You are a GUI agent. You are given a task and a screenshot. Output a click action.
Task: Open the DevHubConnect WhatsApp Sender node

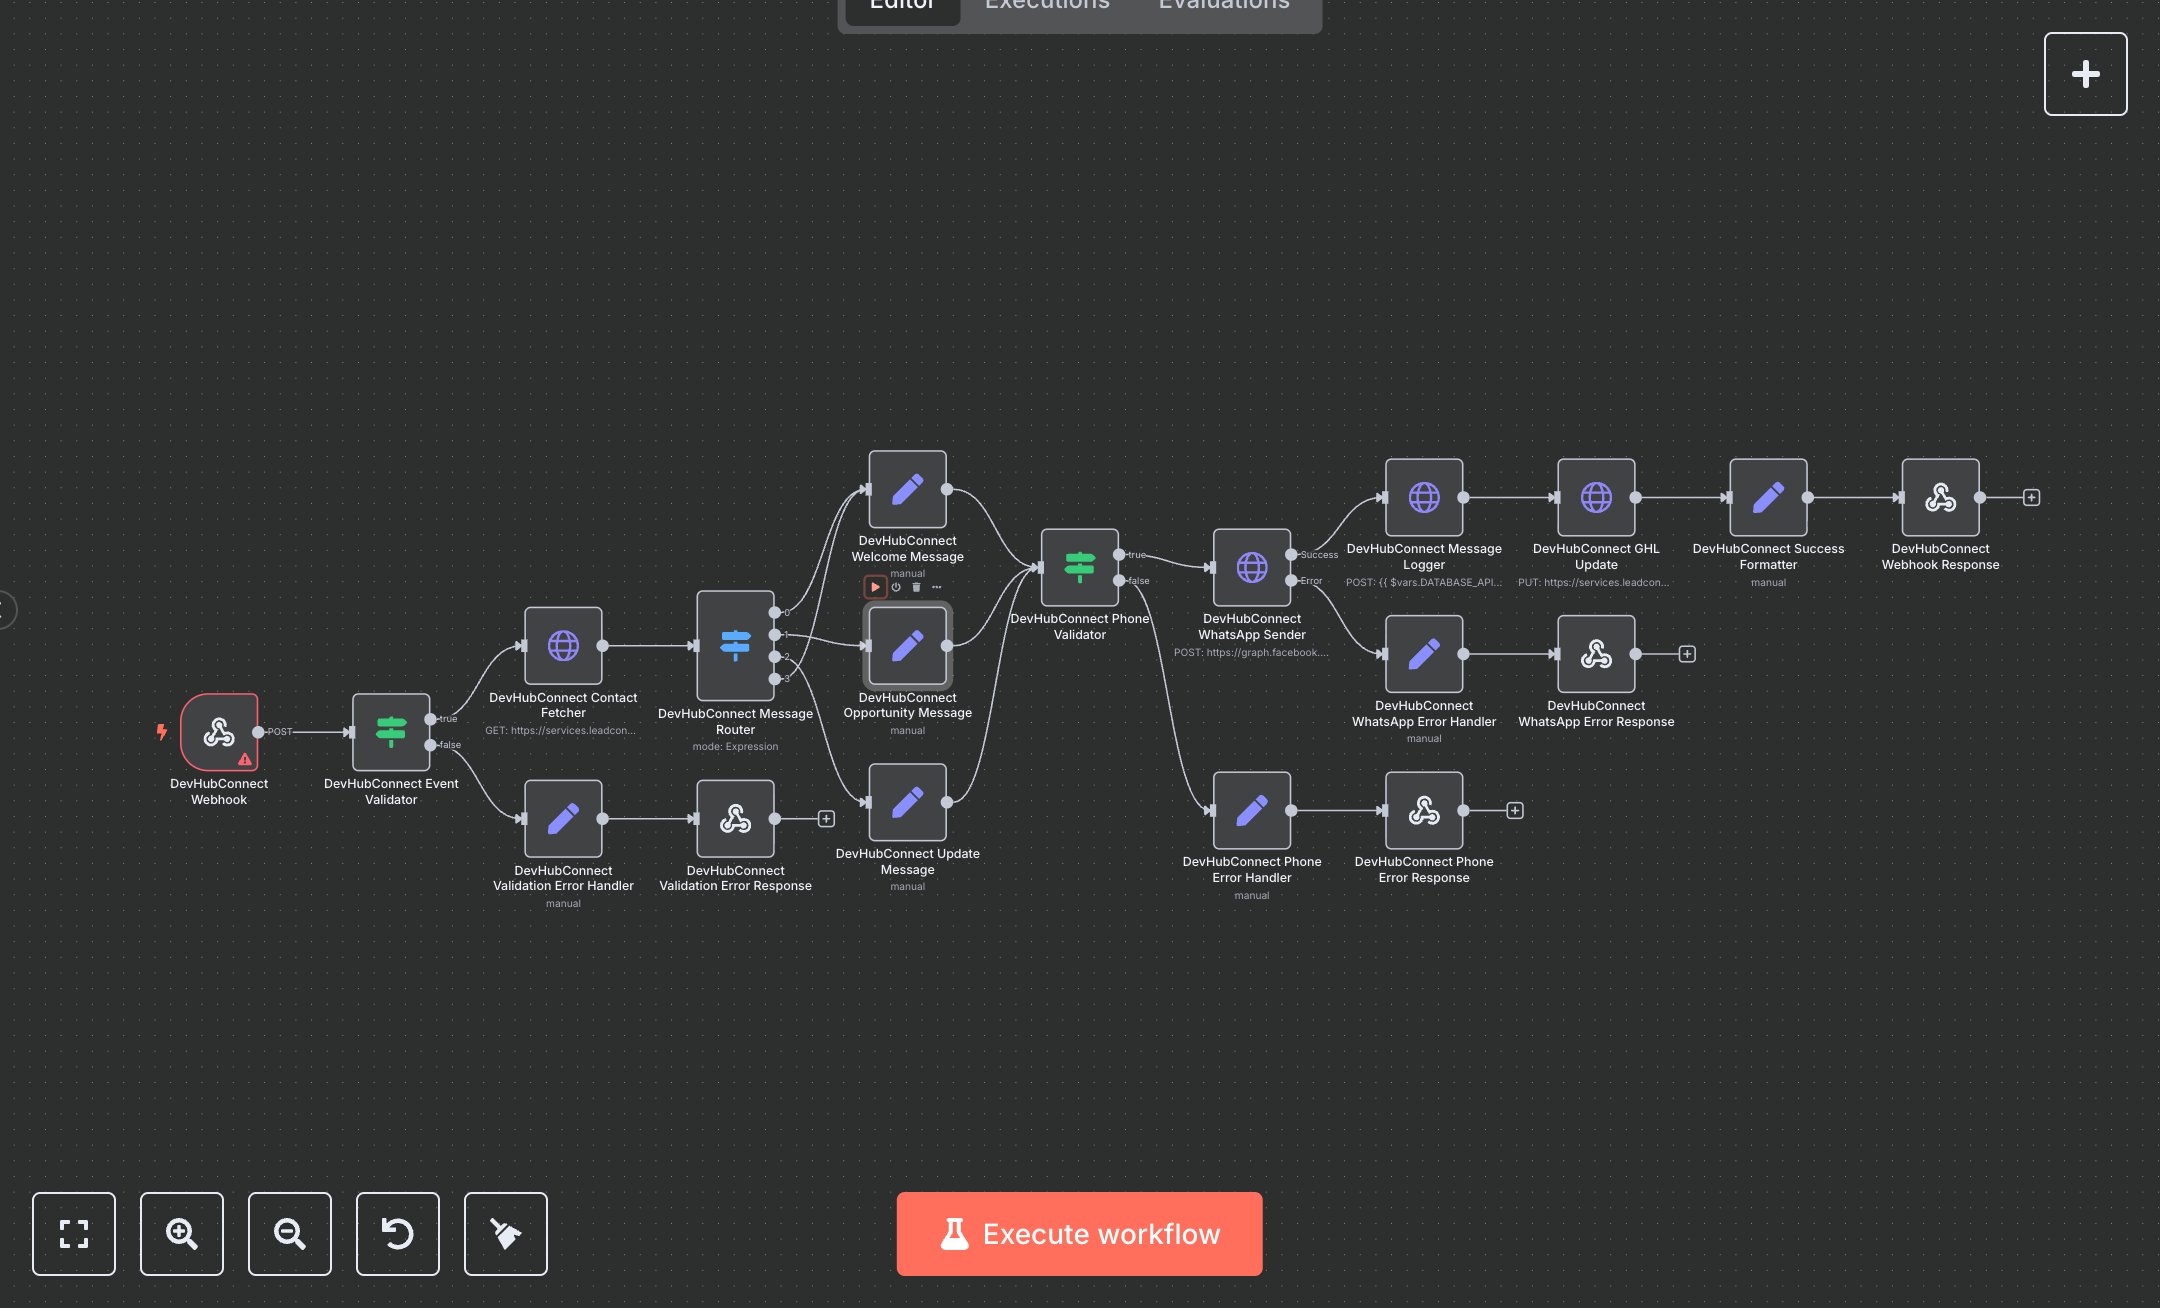[x=1251, y=567]
